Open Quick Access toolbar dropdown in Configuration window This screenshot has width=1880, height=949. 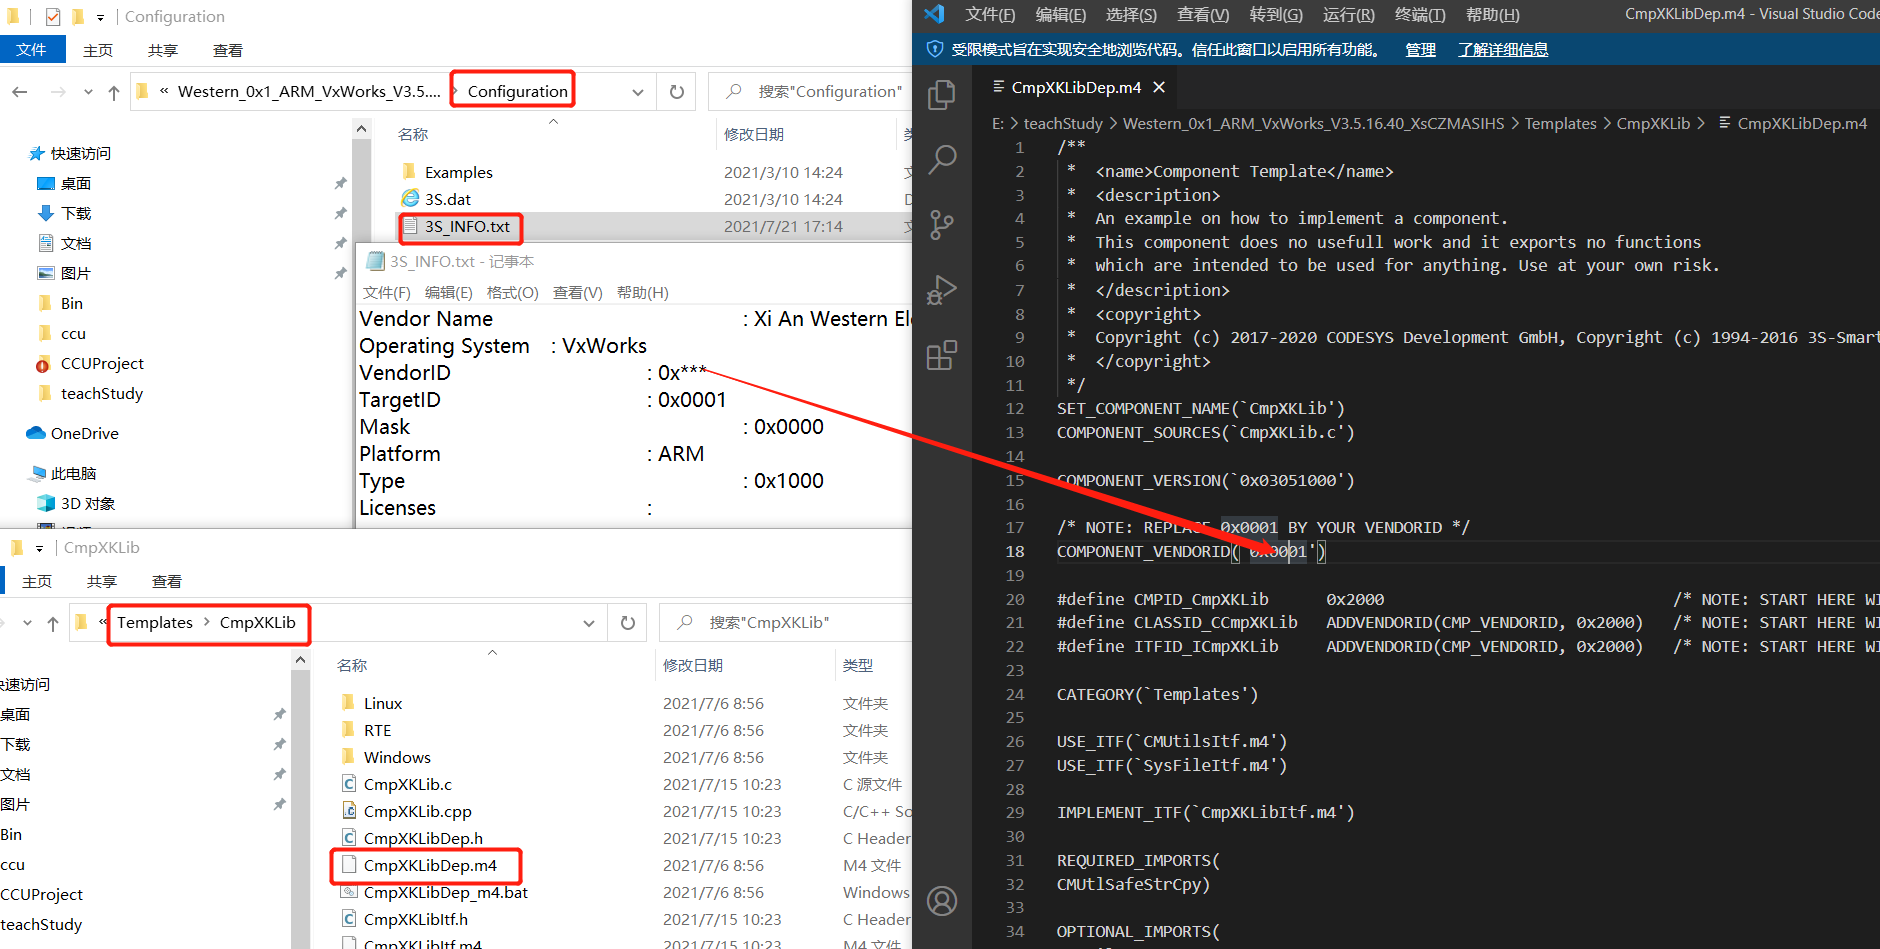(100, 17)
